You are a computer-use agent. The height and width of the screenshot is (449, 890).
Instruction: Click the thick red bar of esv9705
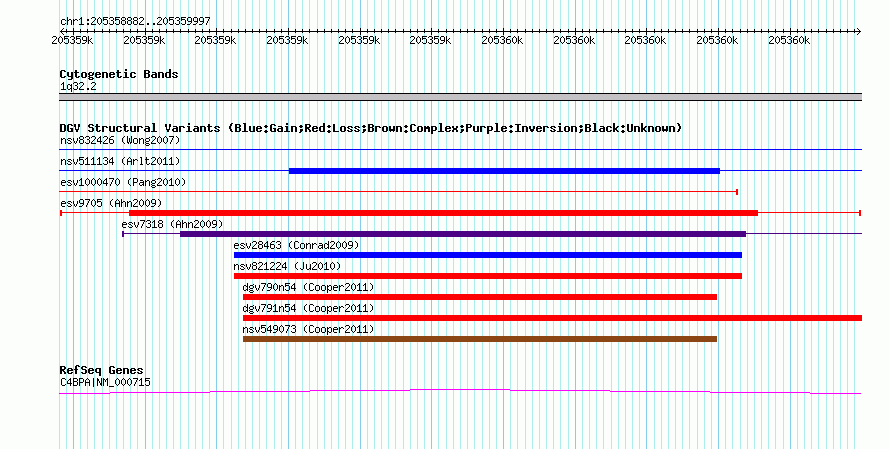coord(443,213)
